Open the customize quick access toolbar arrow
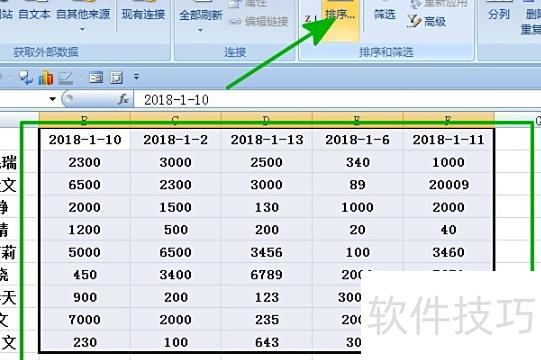 tap(136, 77)
